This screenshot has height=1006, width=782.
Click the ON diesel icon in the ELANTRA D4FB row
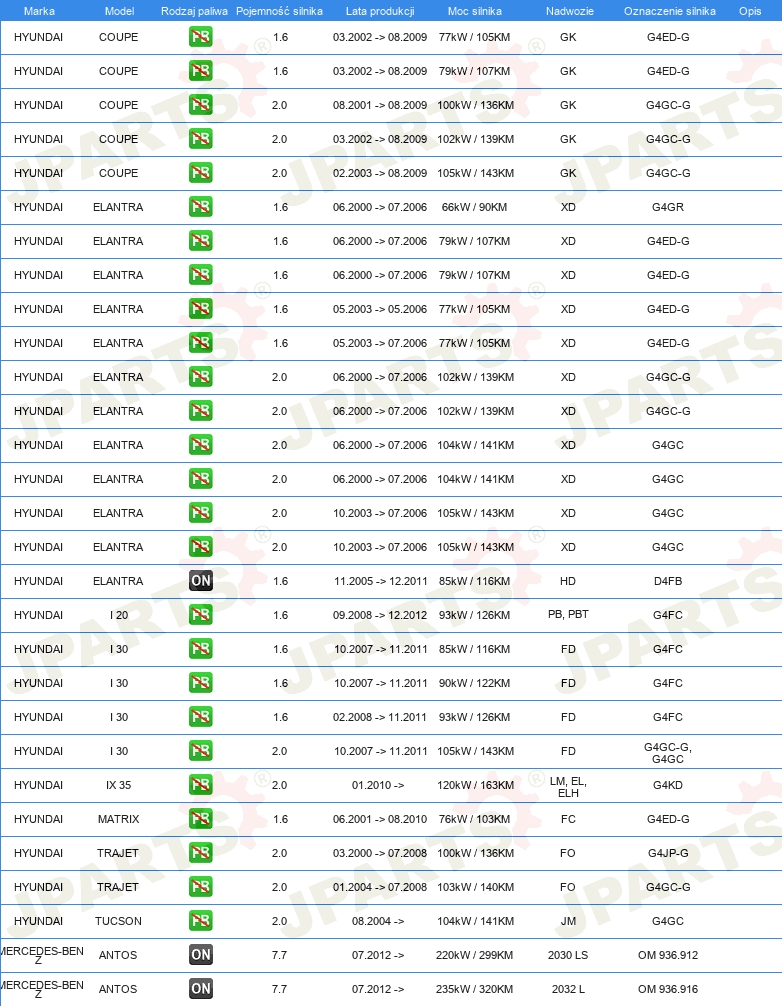tap(201, 581)
